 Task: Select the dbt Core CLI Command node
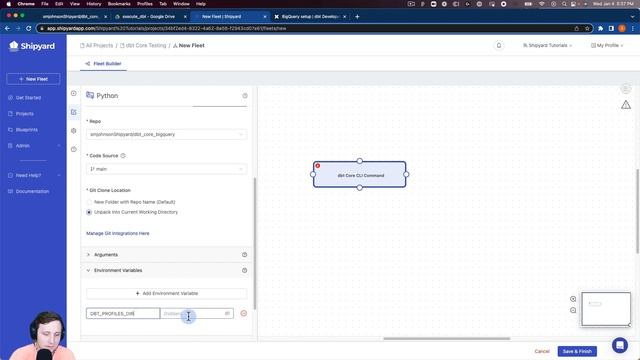[360, 175]
